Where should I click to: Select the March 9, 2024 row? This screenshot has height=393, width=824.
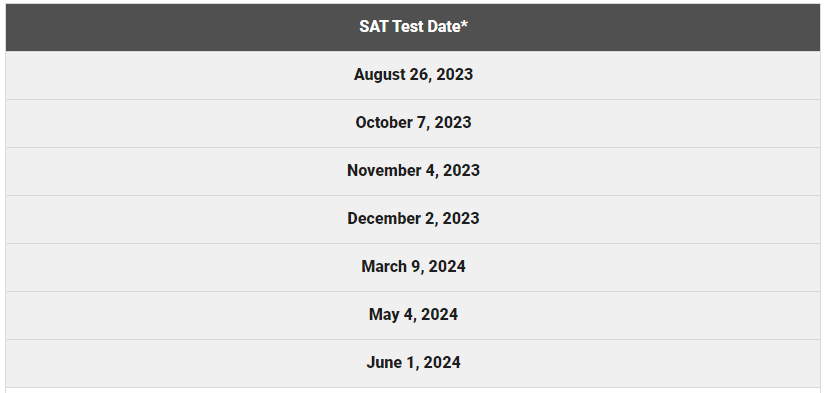tap(413, 267)
